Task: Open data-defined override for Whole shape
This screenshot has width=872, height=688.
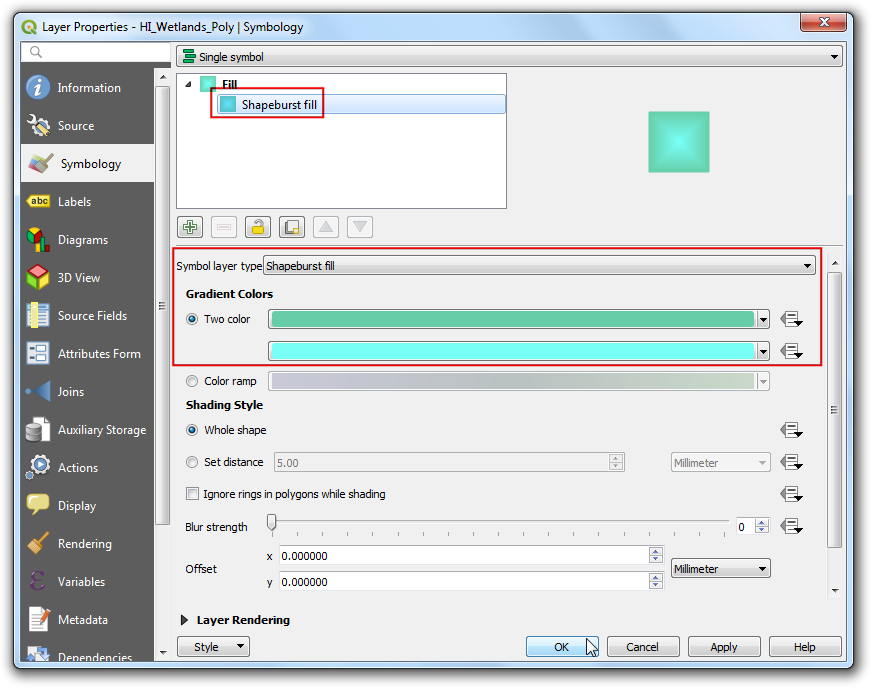Action: pos(792,430)
